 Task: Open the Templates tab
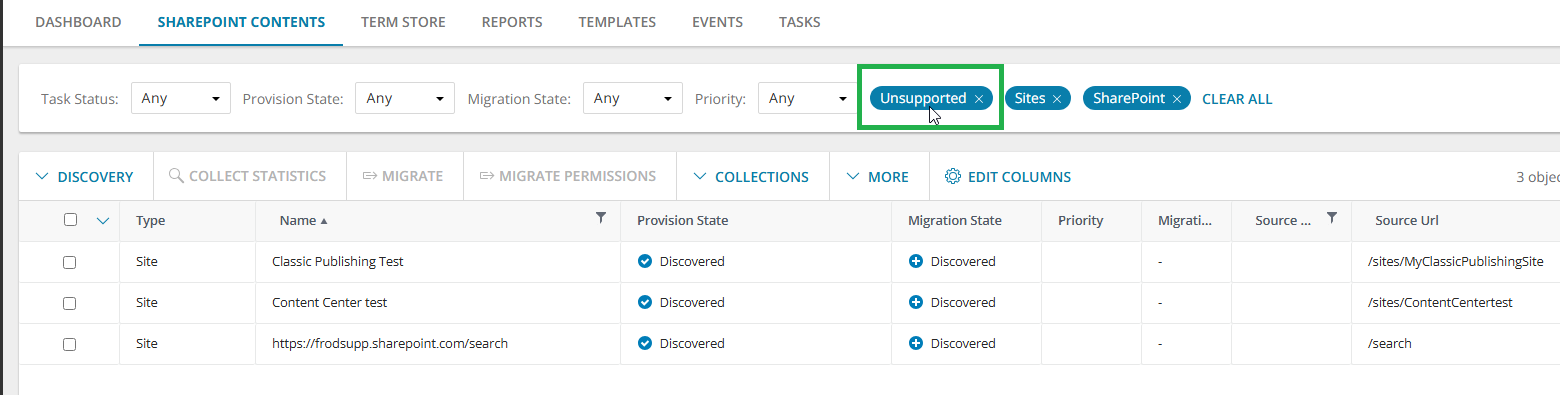(x=617, y=22)
